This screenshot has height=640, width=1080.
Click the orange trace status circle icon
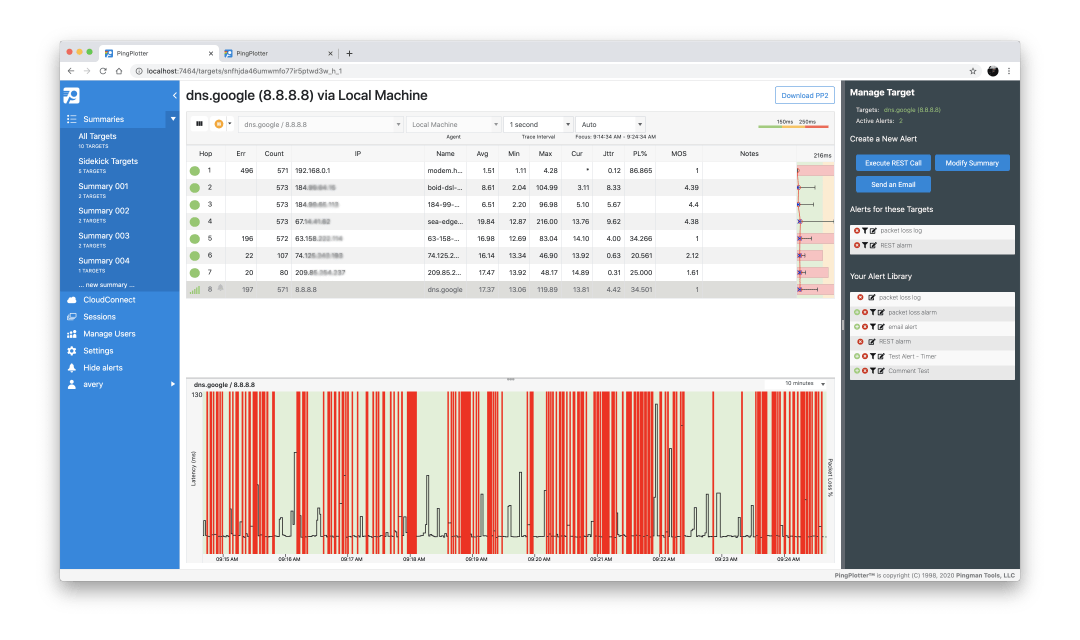[219, 124]
